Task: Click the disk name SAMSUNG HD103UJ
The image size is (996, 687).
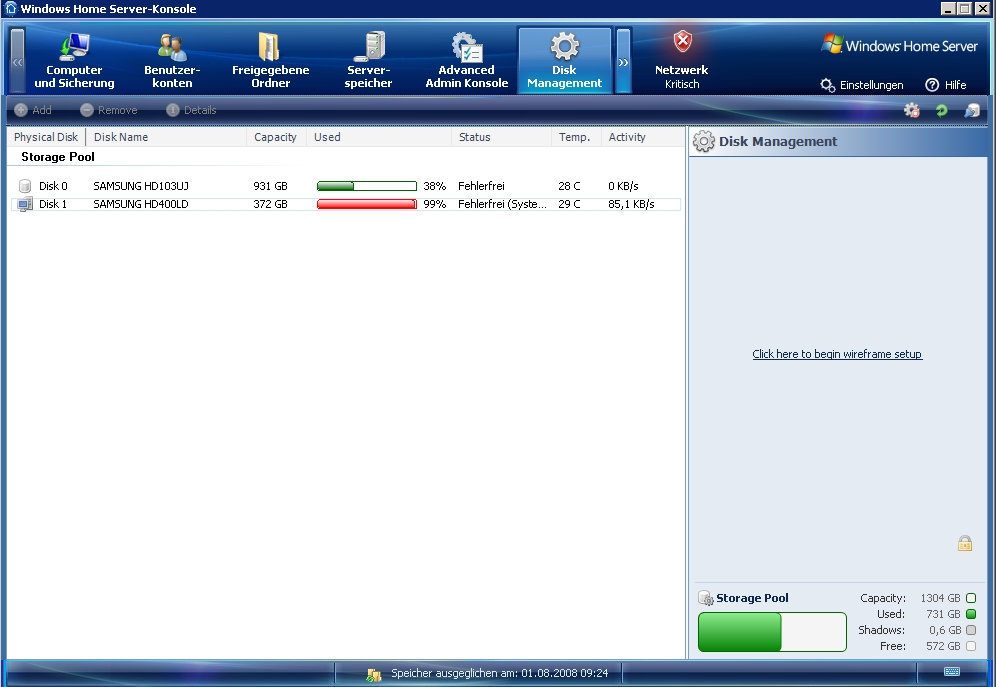Action: pyautogui.click(x=141, y=186)
